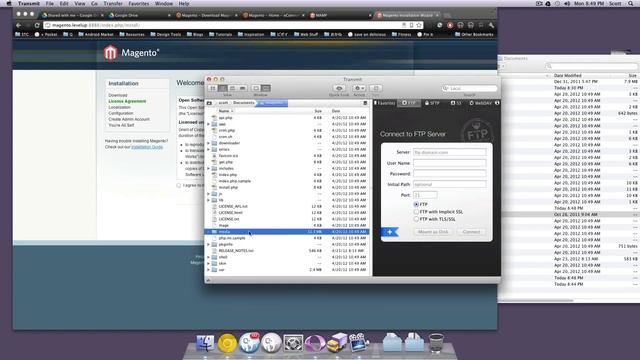The width and height of the screenshot is (640, 360).
Task: Click browser back arrow button
Action: 19,25
